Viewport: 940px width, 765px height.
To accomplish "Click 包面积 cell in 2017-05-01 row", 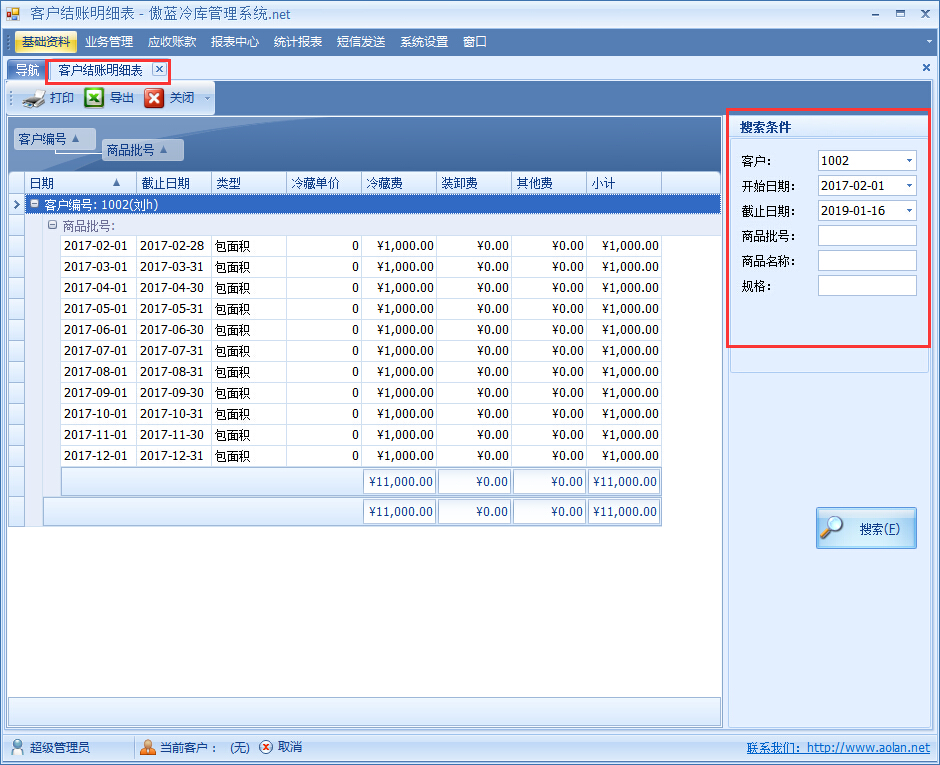I will coord(249,309).
